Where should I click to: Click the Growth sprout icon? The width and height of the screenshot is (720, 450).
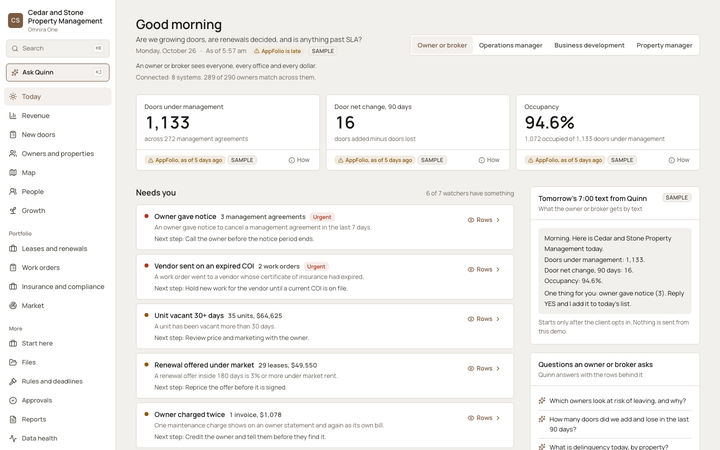point(13,211)
